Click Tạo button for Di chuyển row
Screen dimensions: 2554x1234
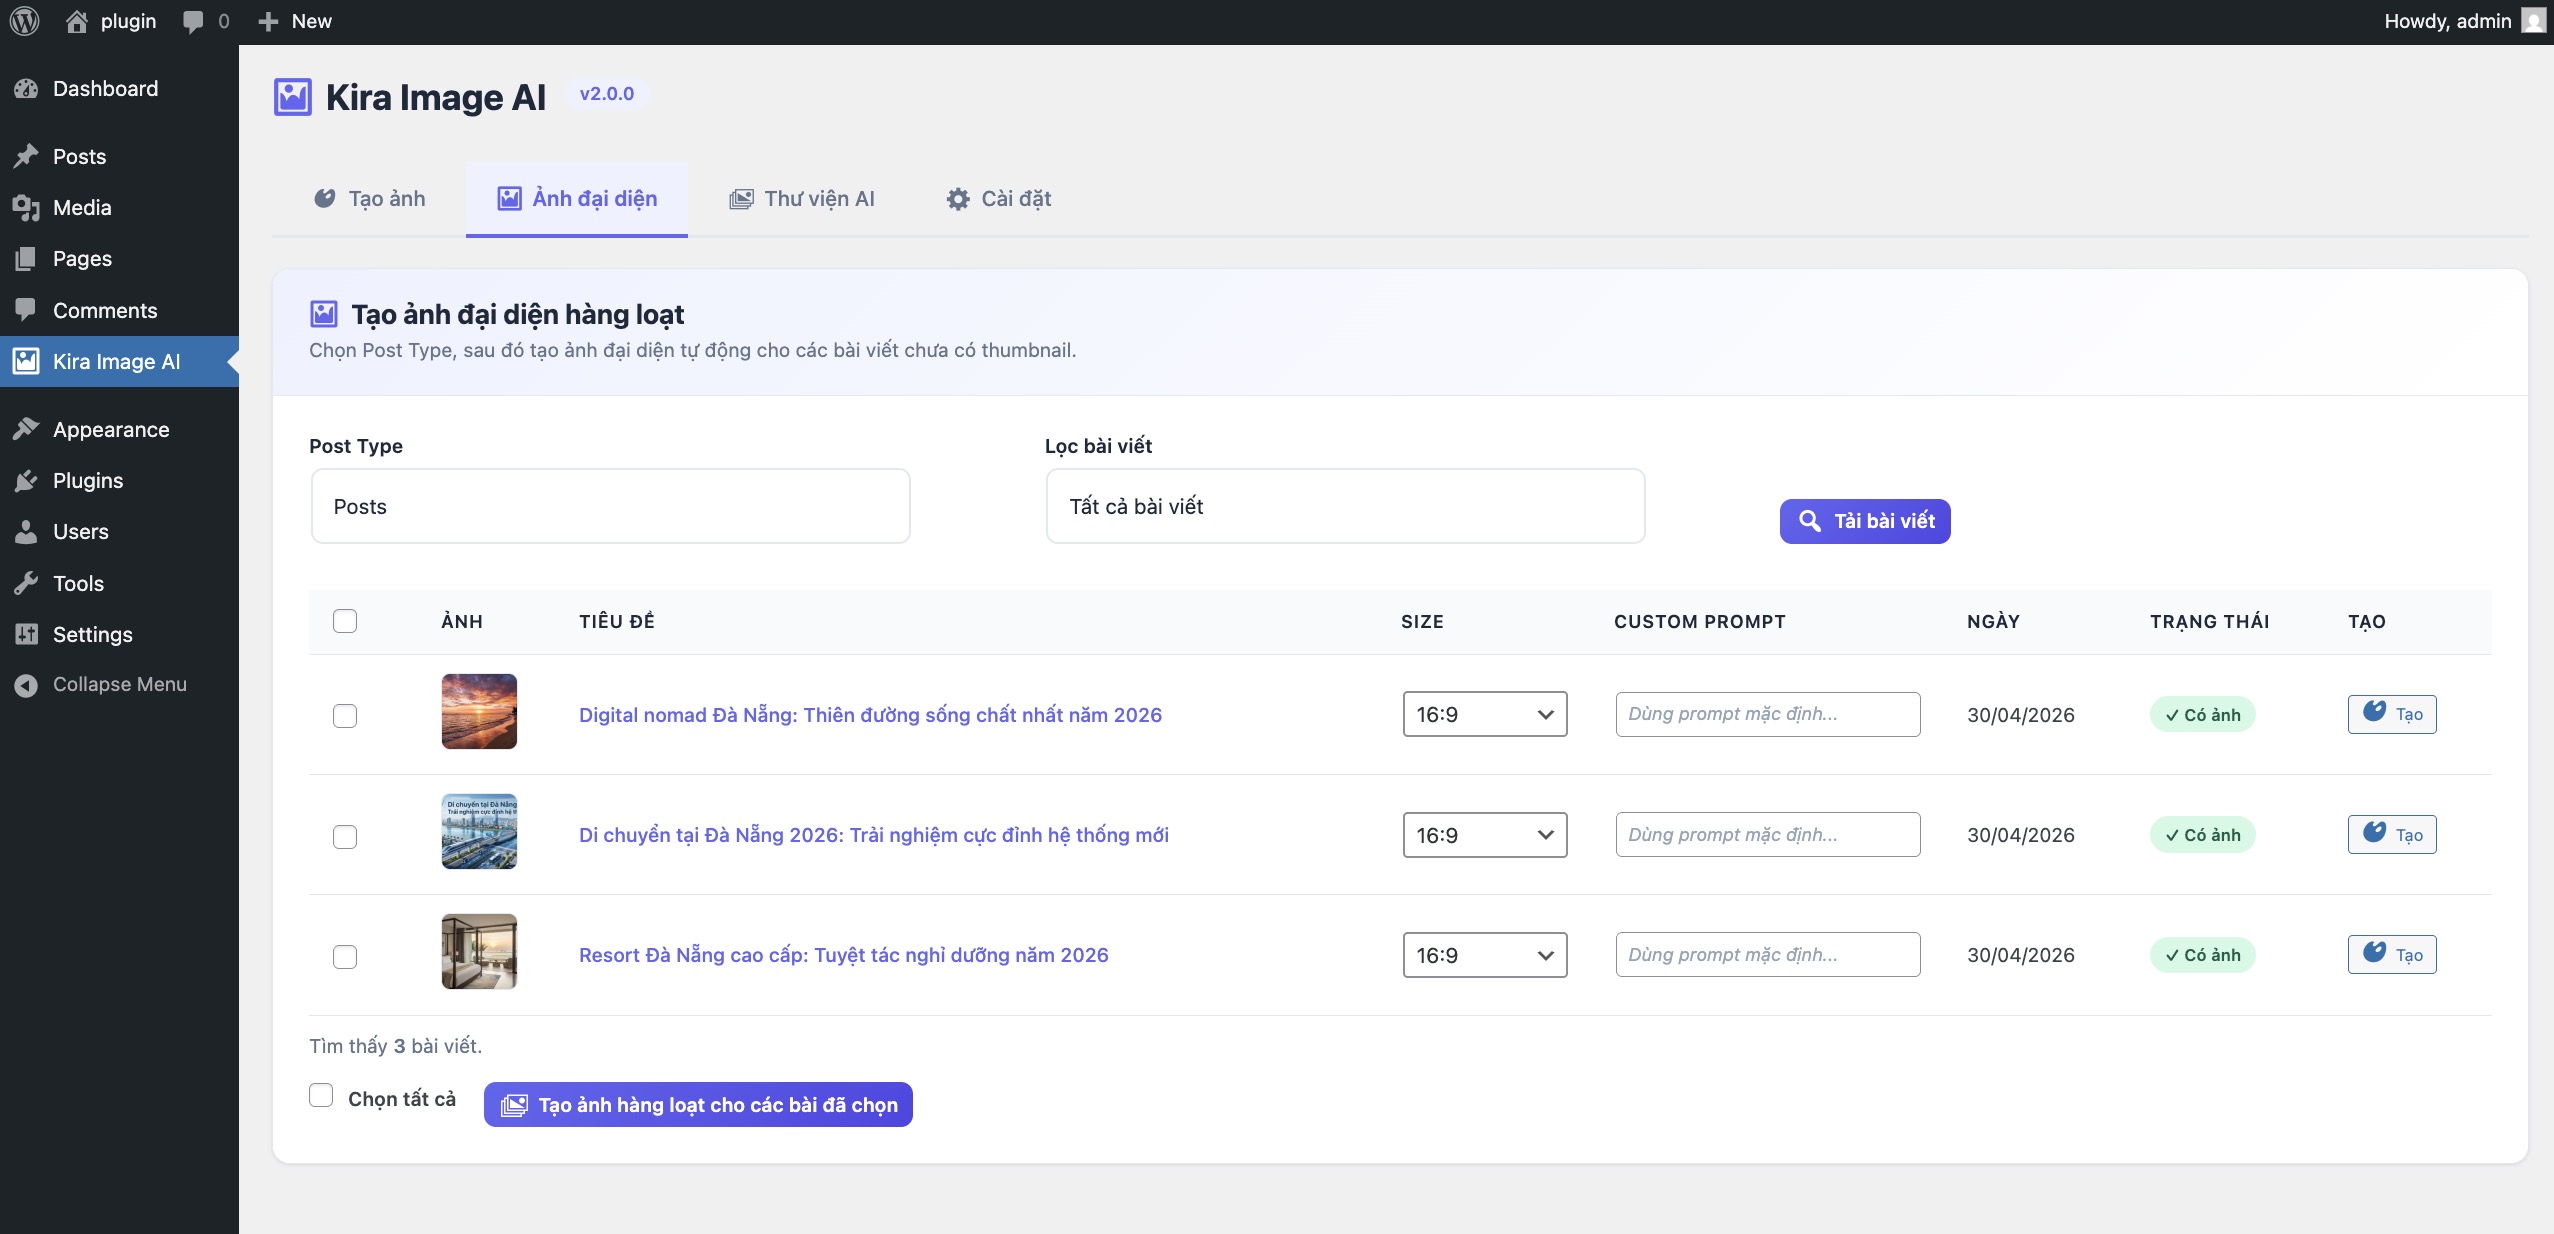[x=2392, y=835]
